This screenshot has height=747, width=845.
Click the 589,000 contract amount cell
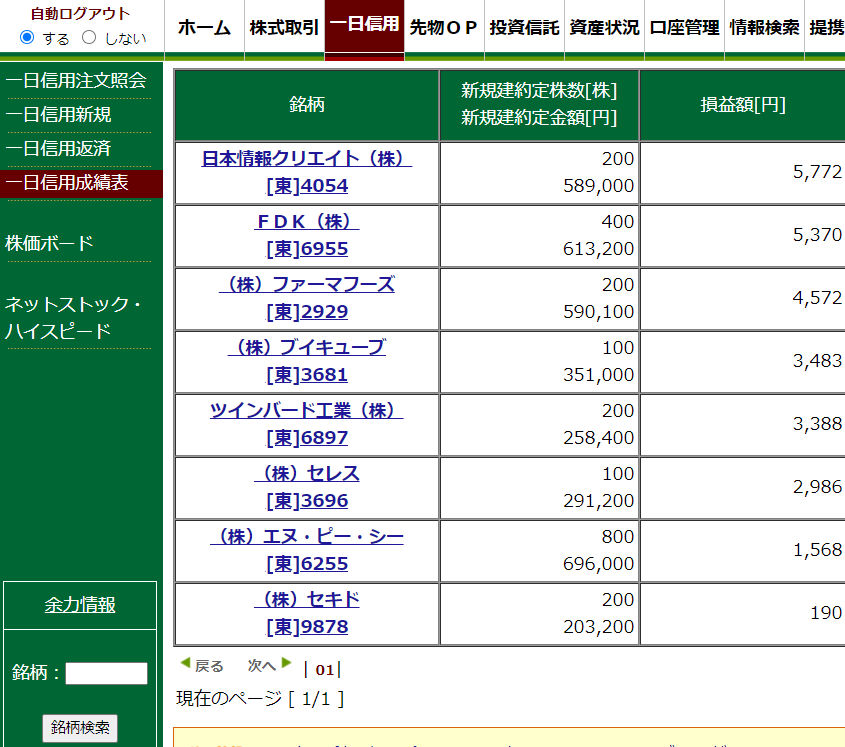coord(598,186)
